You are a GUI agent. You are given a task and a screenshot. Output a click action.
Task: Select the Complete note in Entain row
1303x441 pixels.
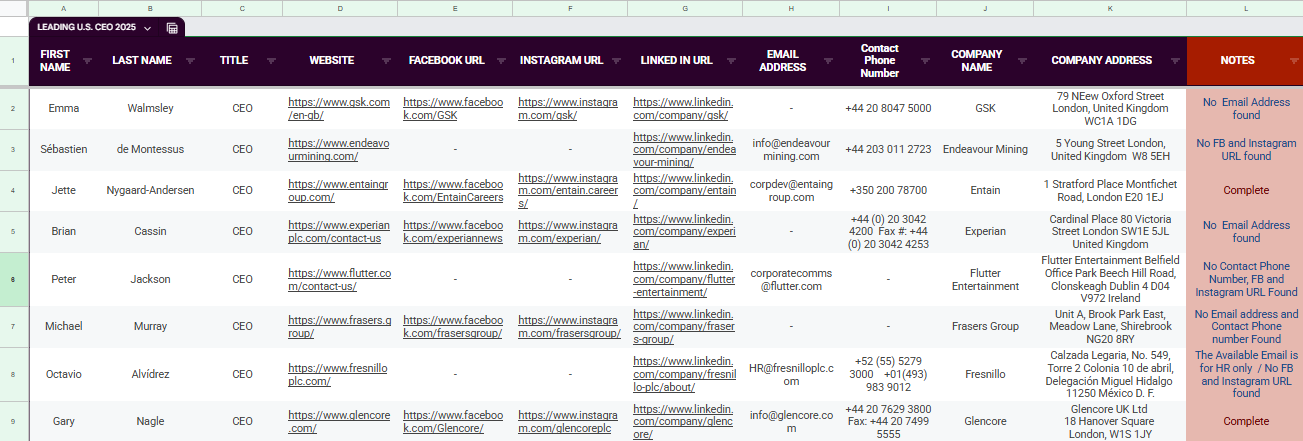pos(1246,190)
